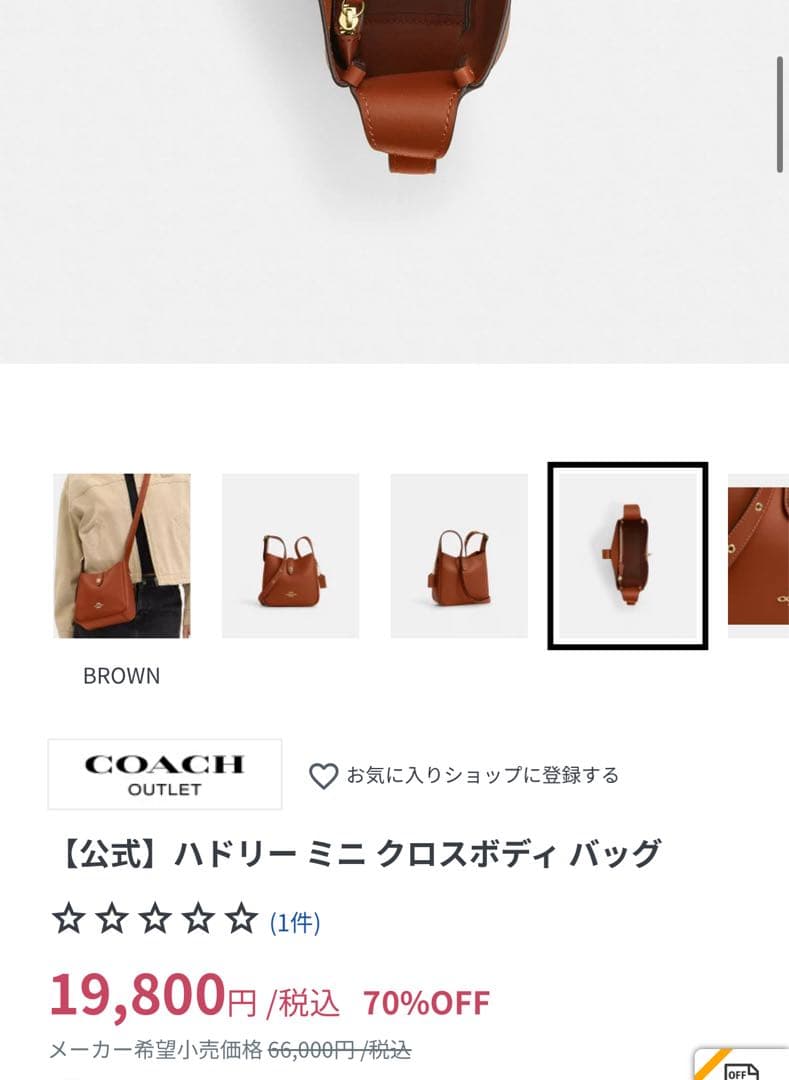Tap the heart icon to favorite shop

tap(323, 776)
